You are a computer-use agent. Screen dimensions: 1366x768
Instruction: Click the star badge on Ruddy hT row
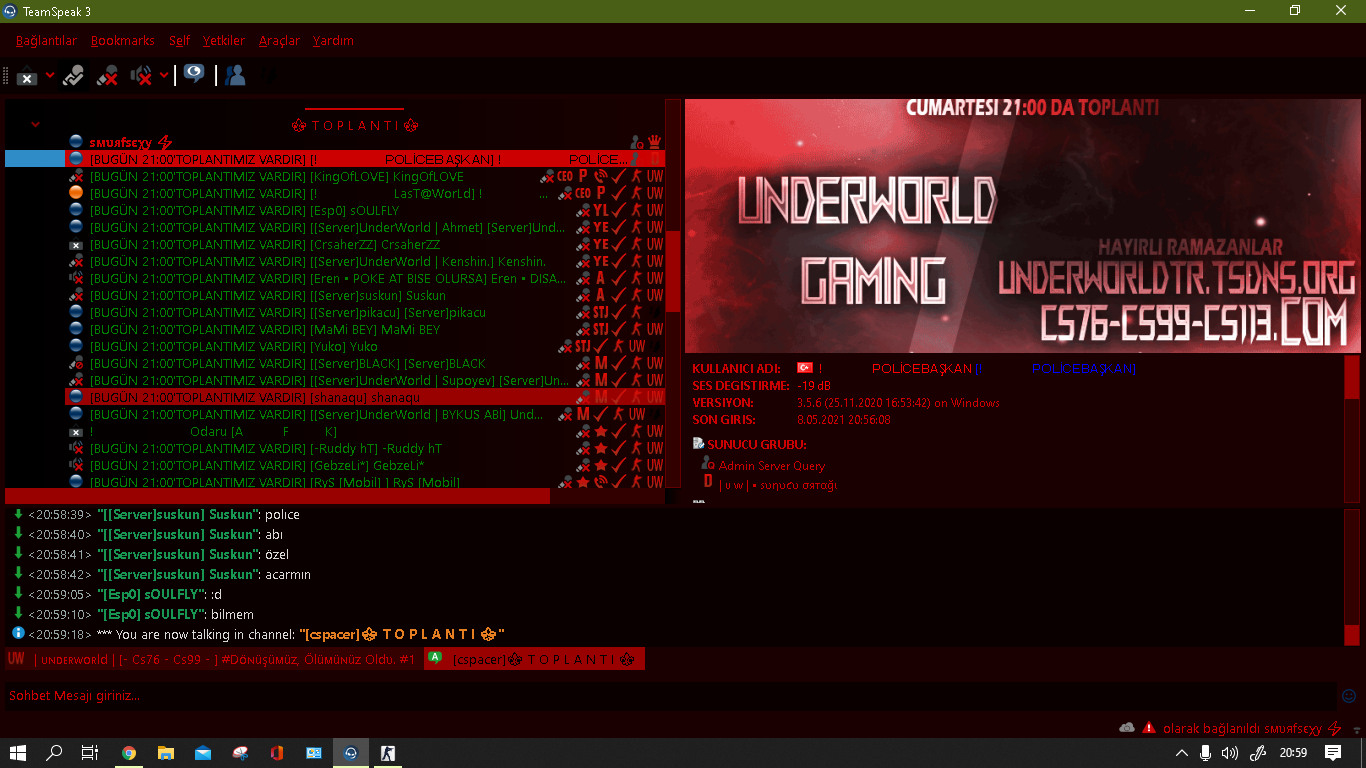[x=601, y=448]
